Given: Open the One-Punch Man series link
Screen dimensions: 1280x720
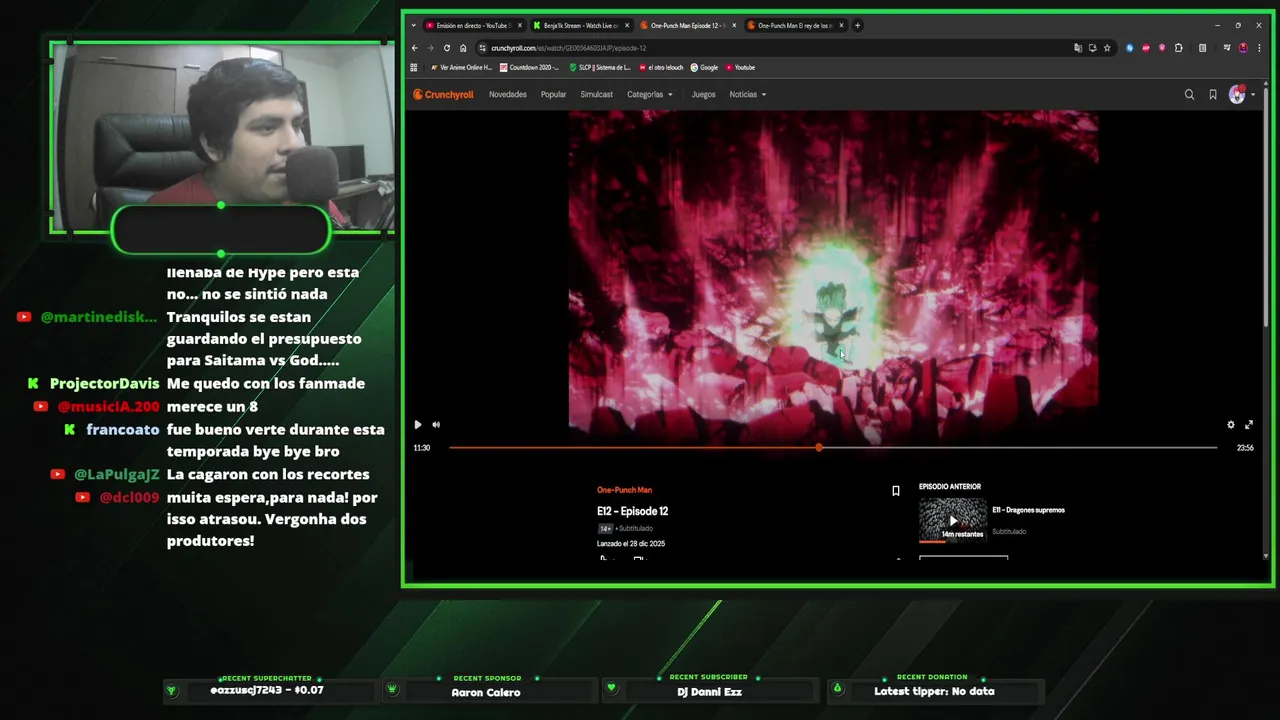Looking at the screenshot, I should pos(624,490).
